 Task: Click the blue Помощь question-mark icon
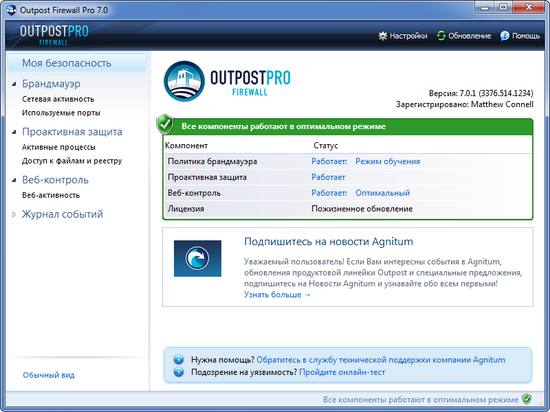[504, 36]
